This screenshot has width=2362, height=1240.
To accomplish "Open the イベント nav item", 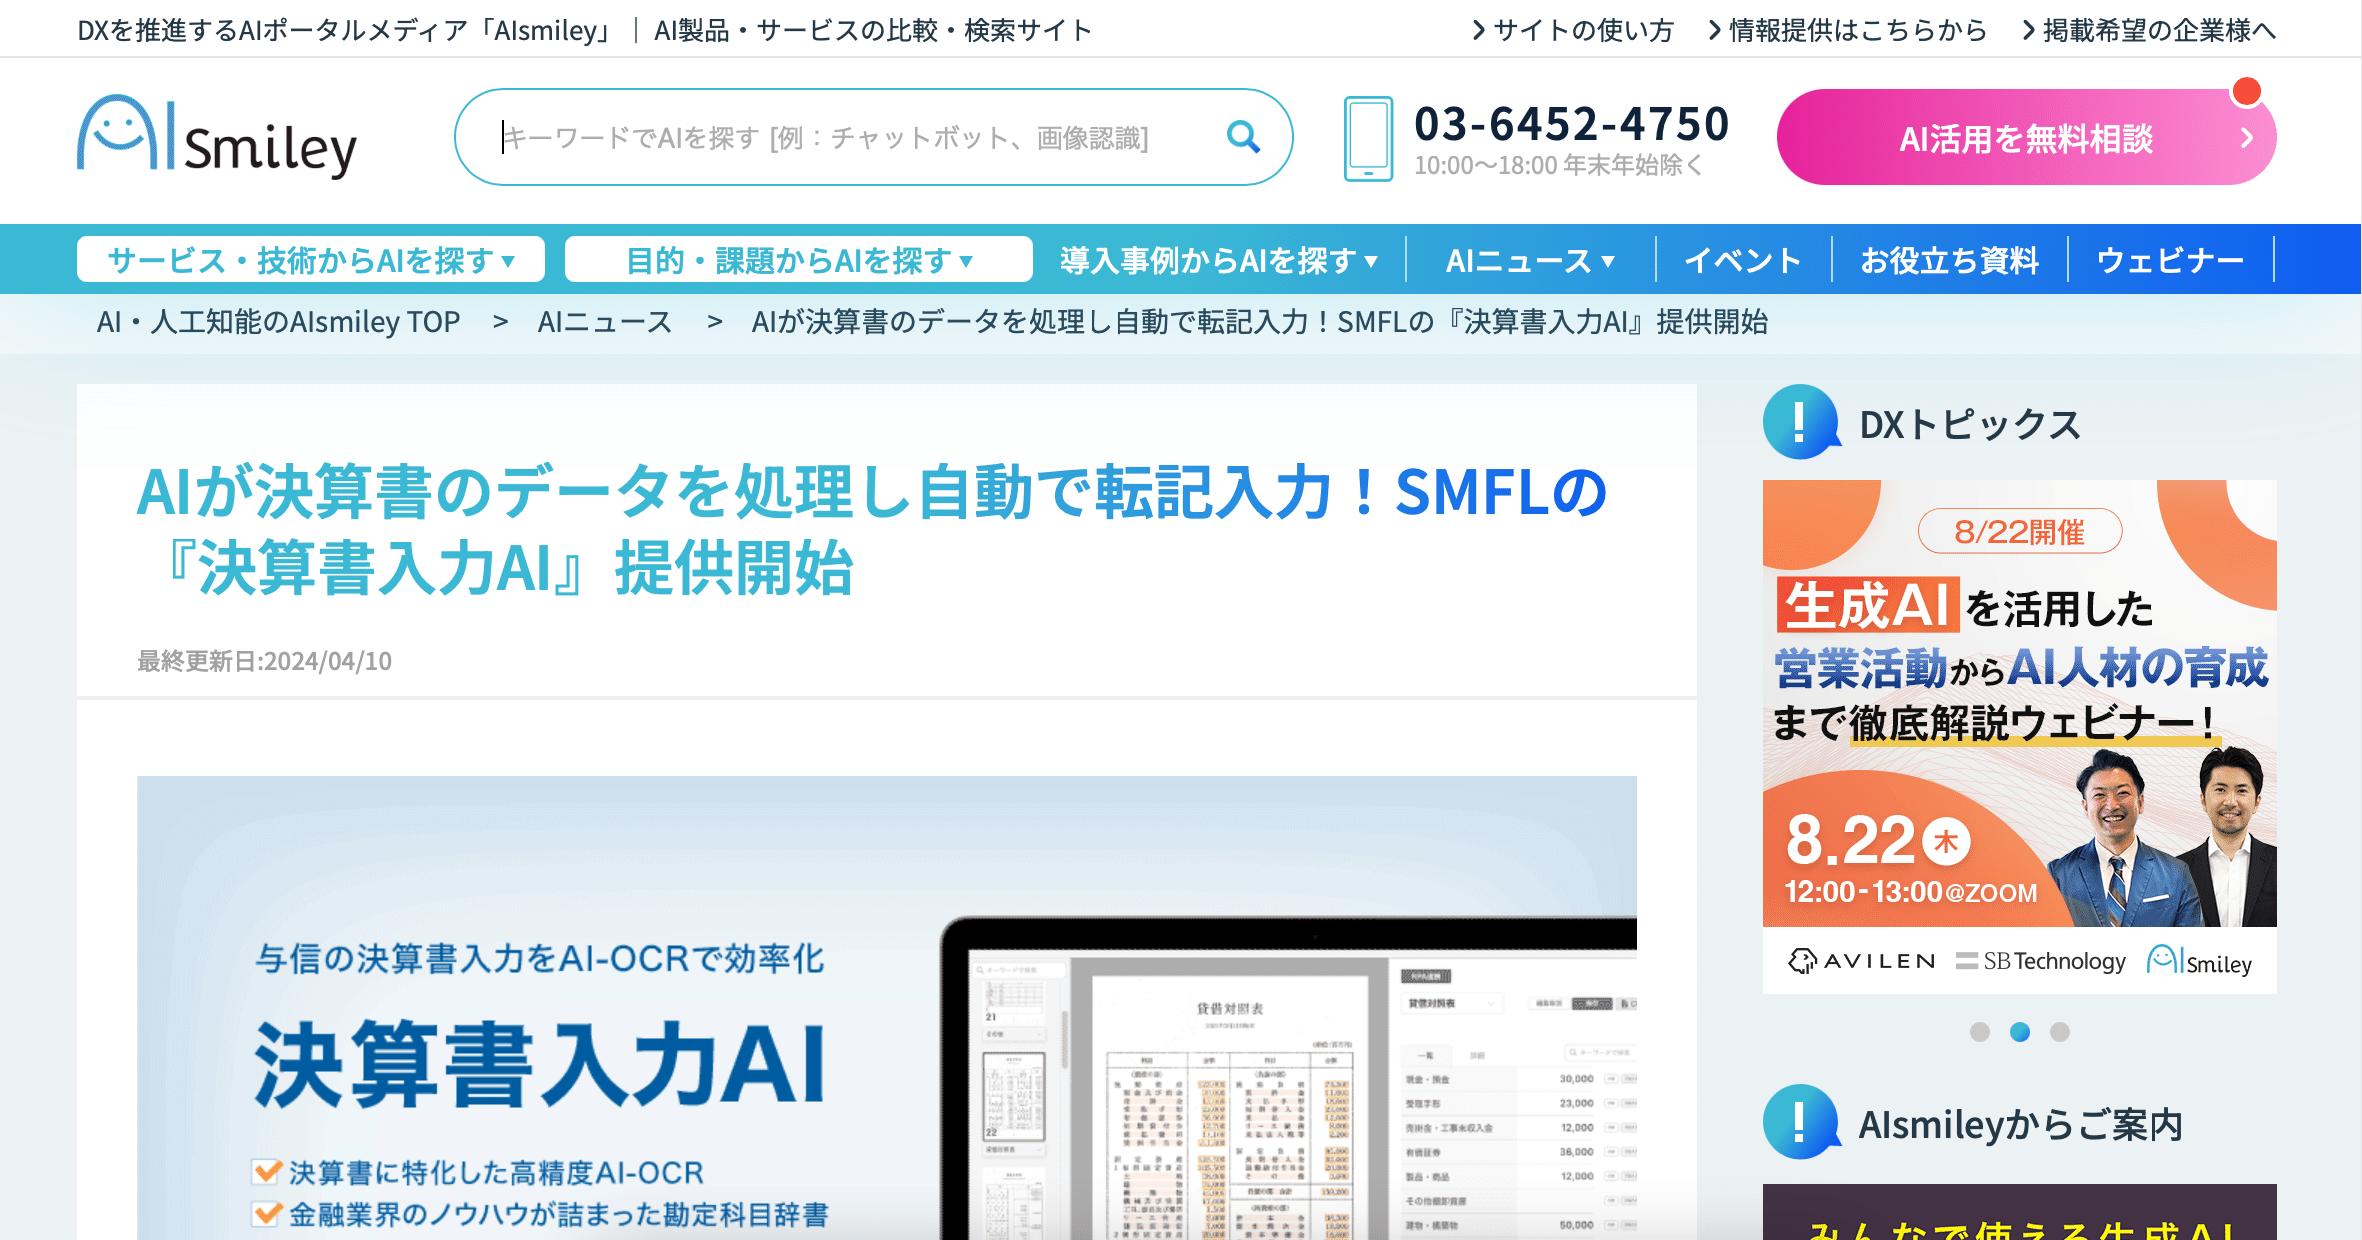I will (x=1743, y=260).
